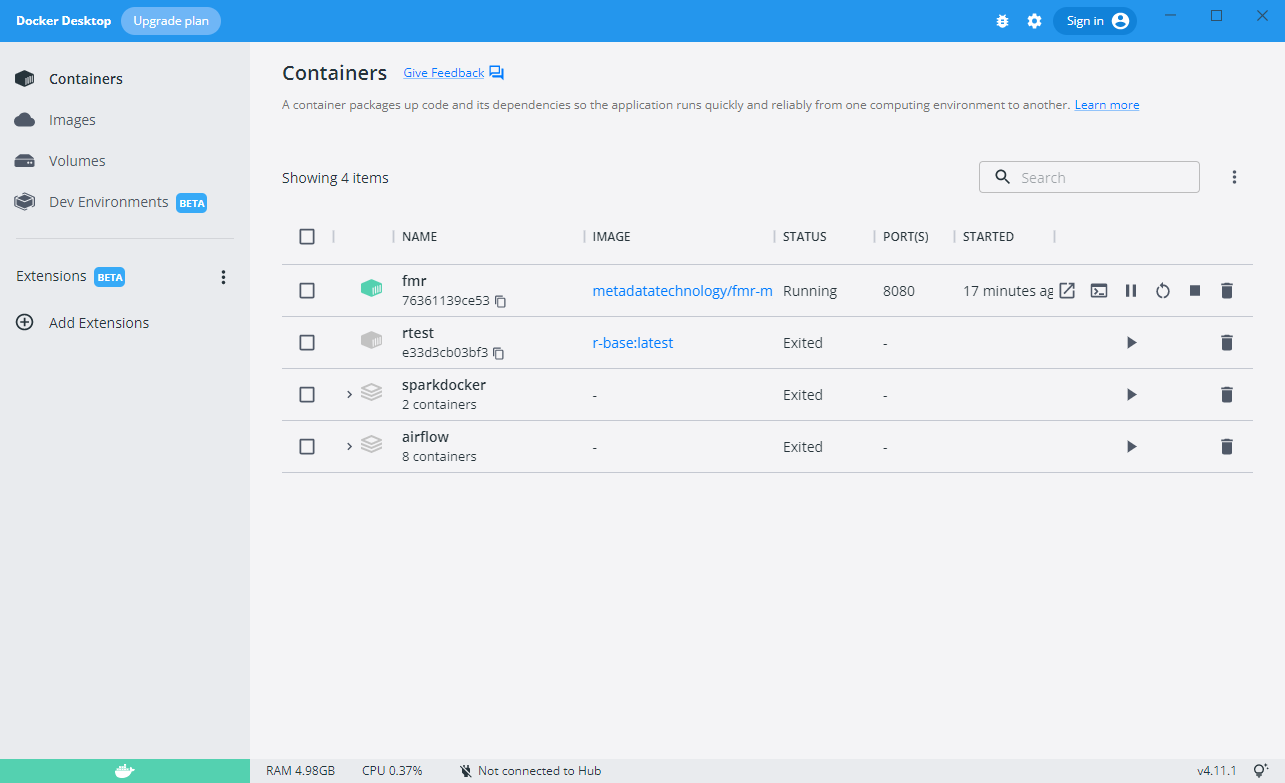Open the metadatatechnology/fmr image link

coord(682,291)
